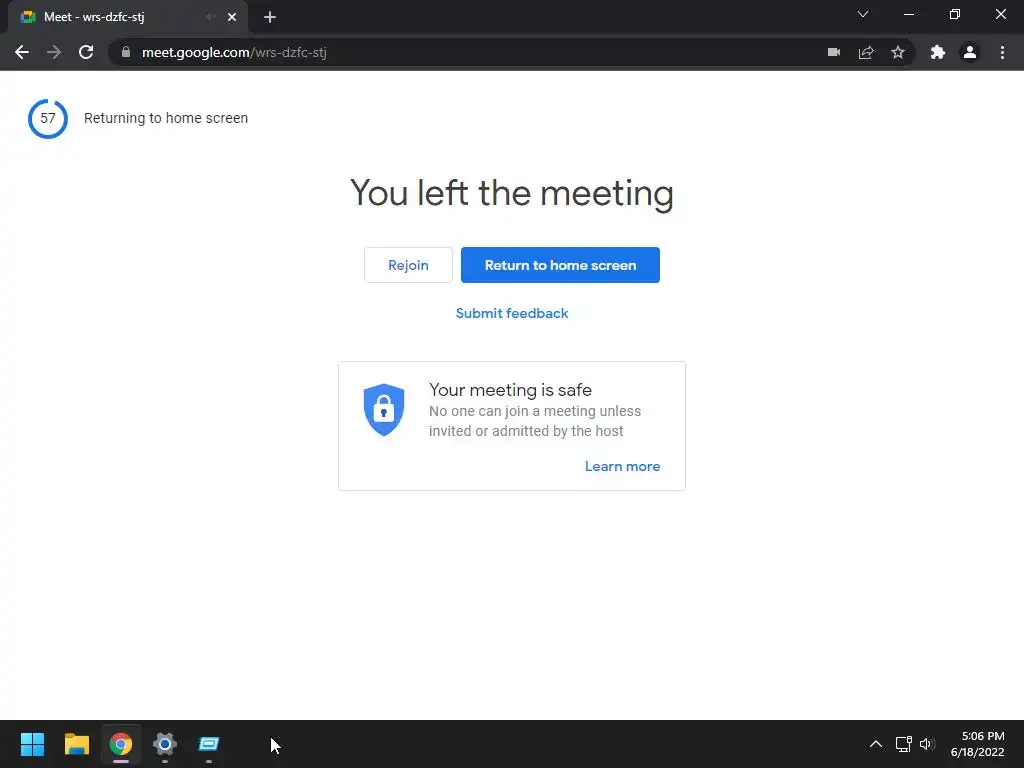The height and width of the screenshot is (768, 1024).
Task: Click 'Returning to home screen' text
Action: (166, 118)
